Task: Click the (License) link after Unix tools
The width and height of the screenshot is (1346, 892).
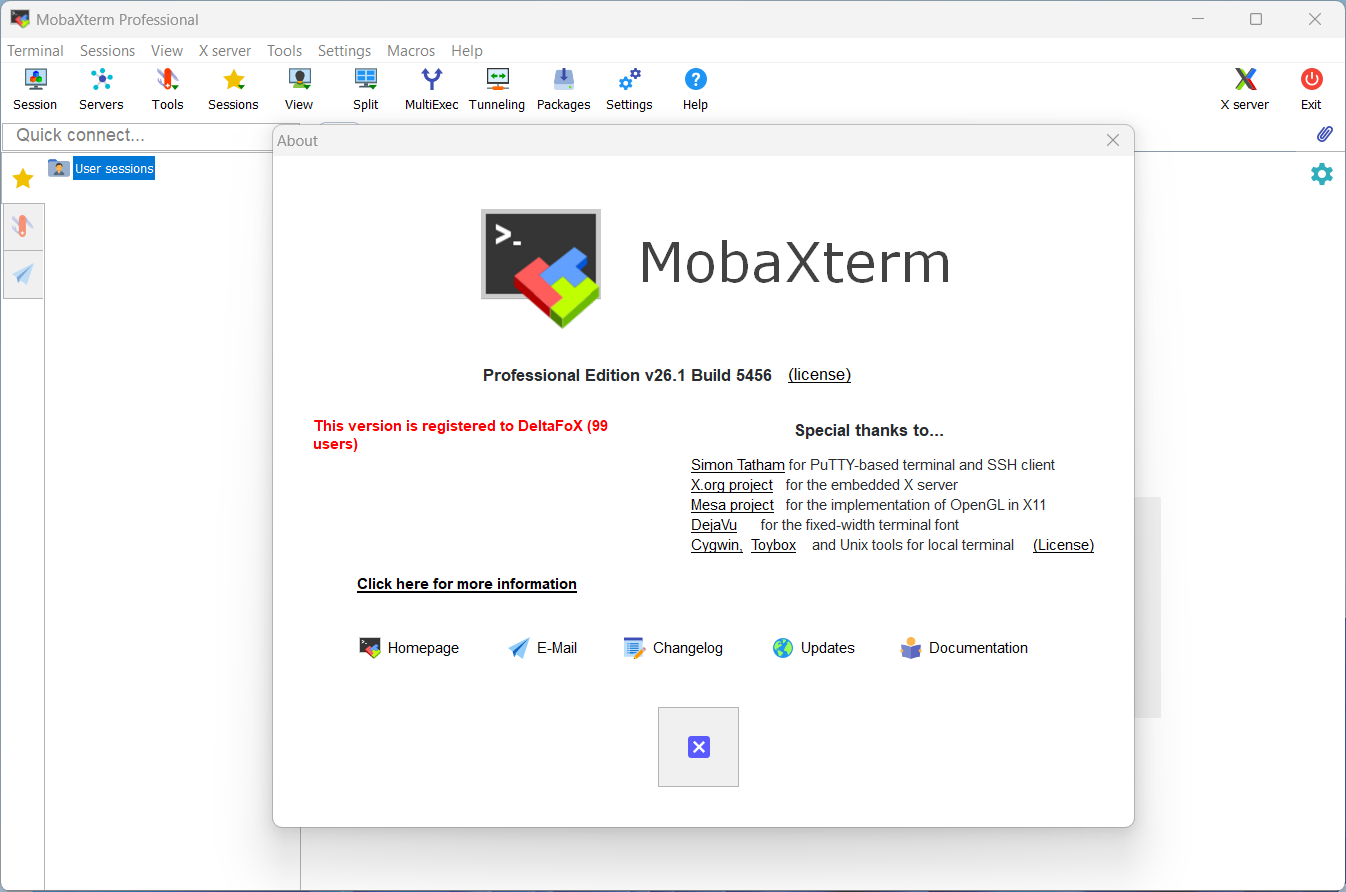Action: click(x=1063, y=545)
